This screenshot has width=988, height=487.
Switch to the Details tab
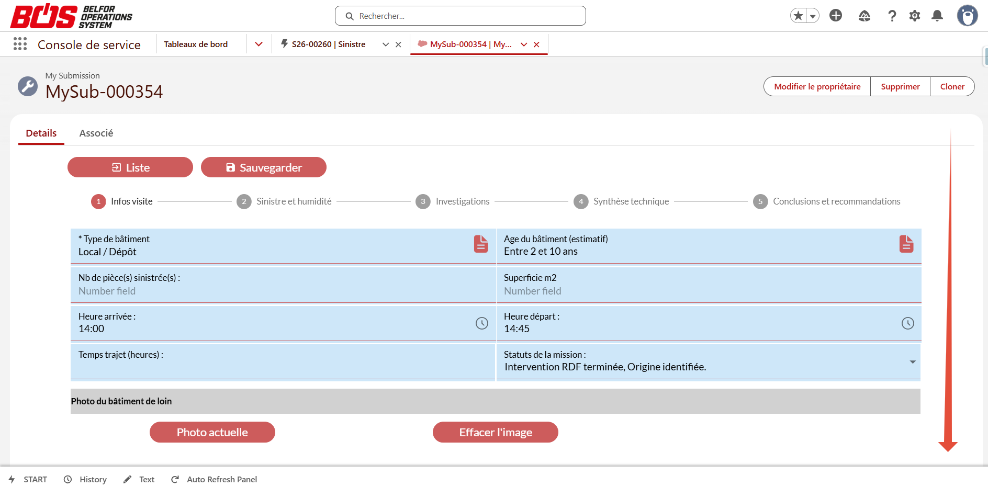pyautogui.click(x=41, y=133)
